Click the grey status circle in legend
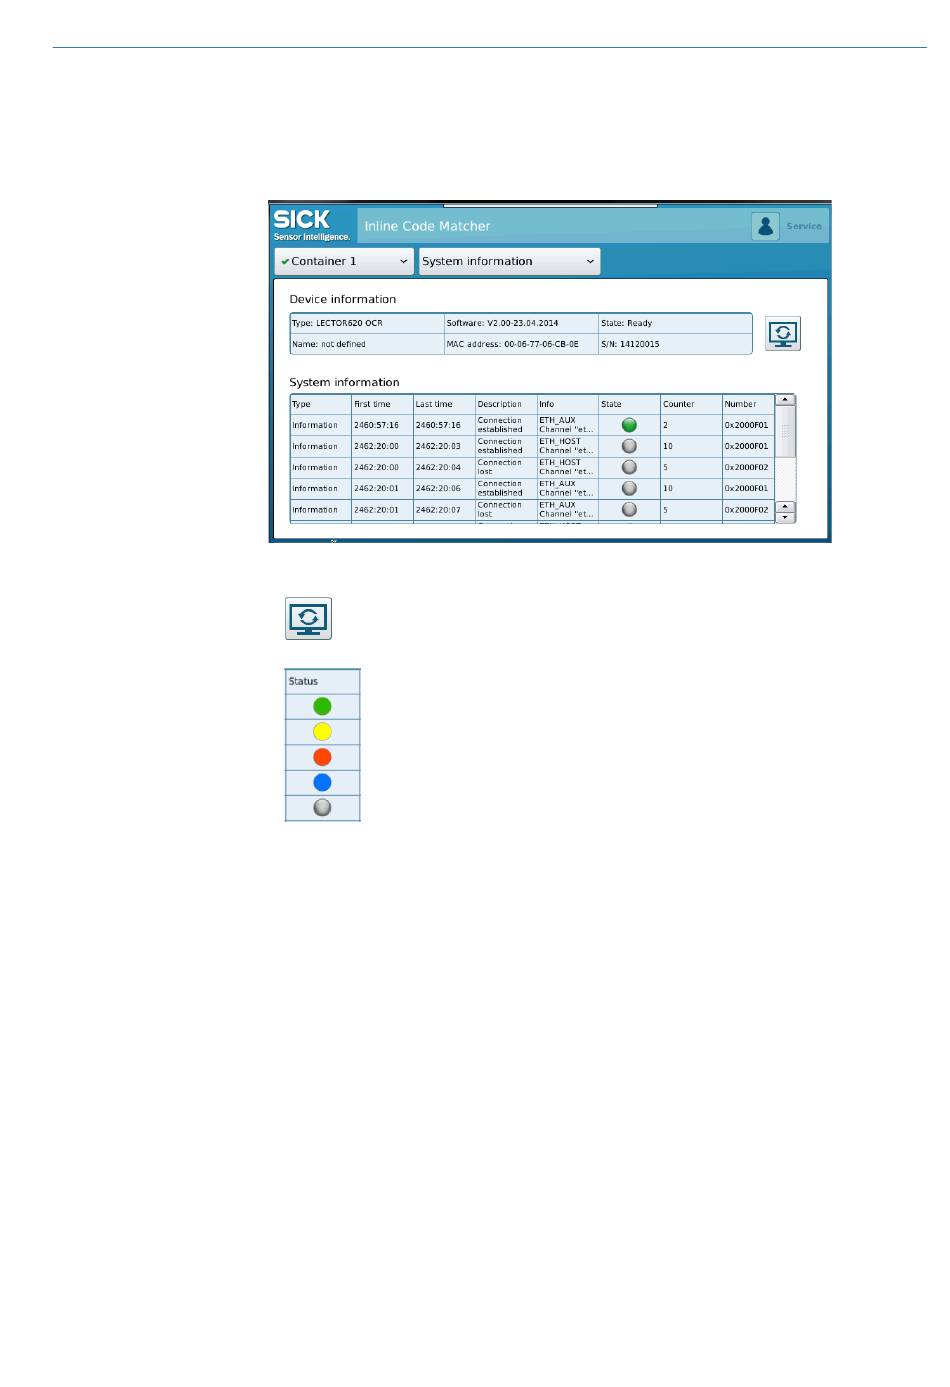950x1387 pixels. tap(322, 807)
